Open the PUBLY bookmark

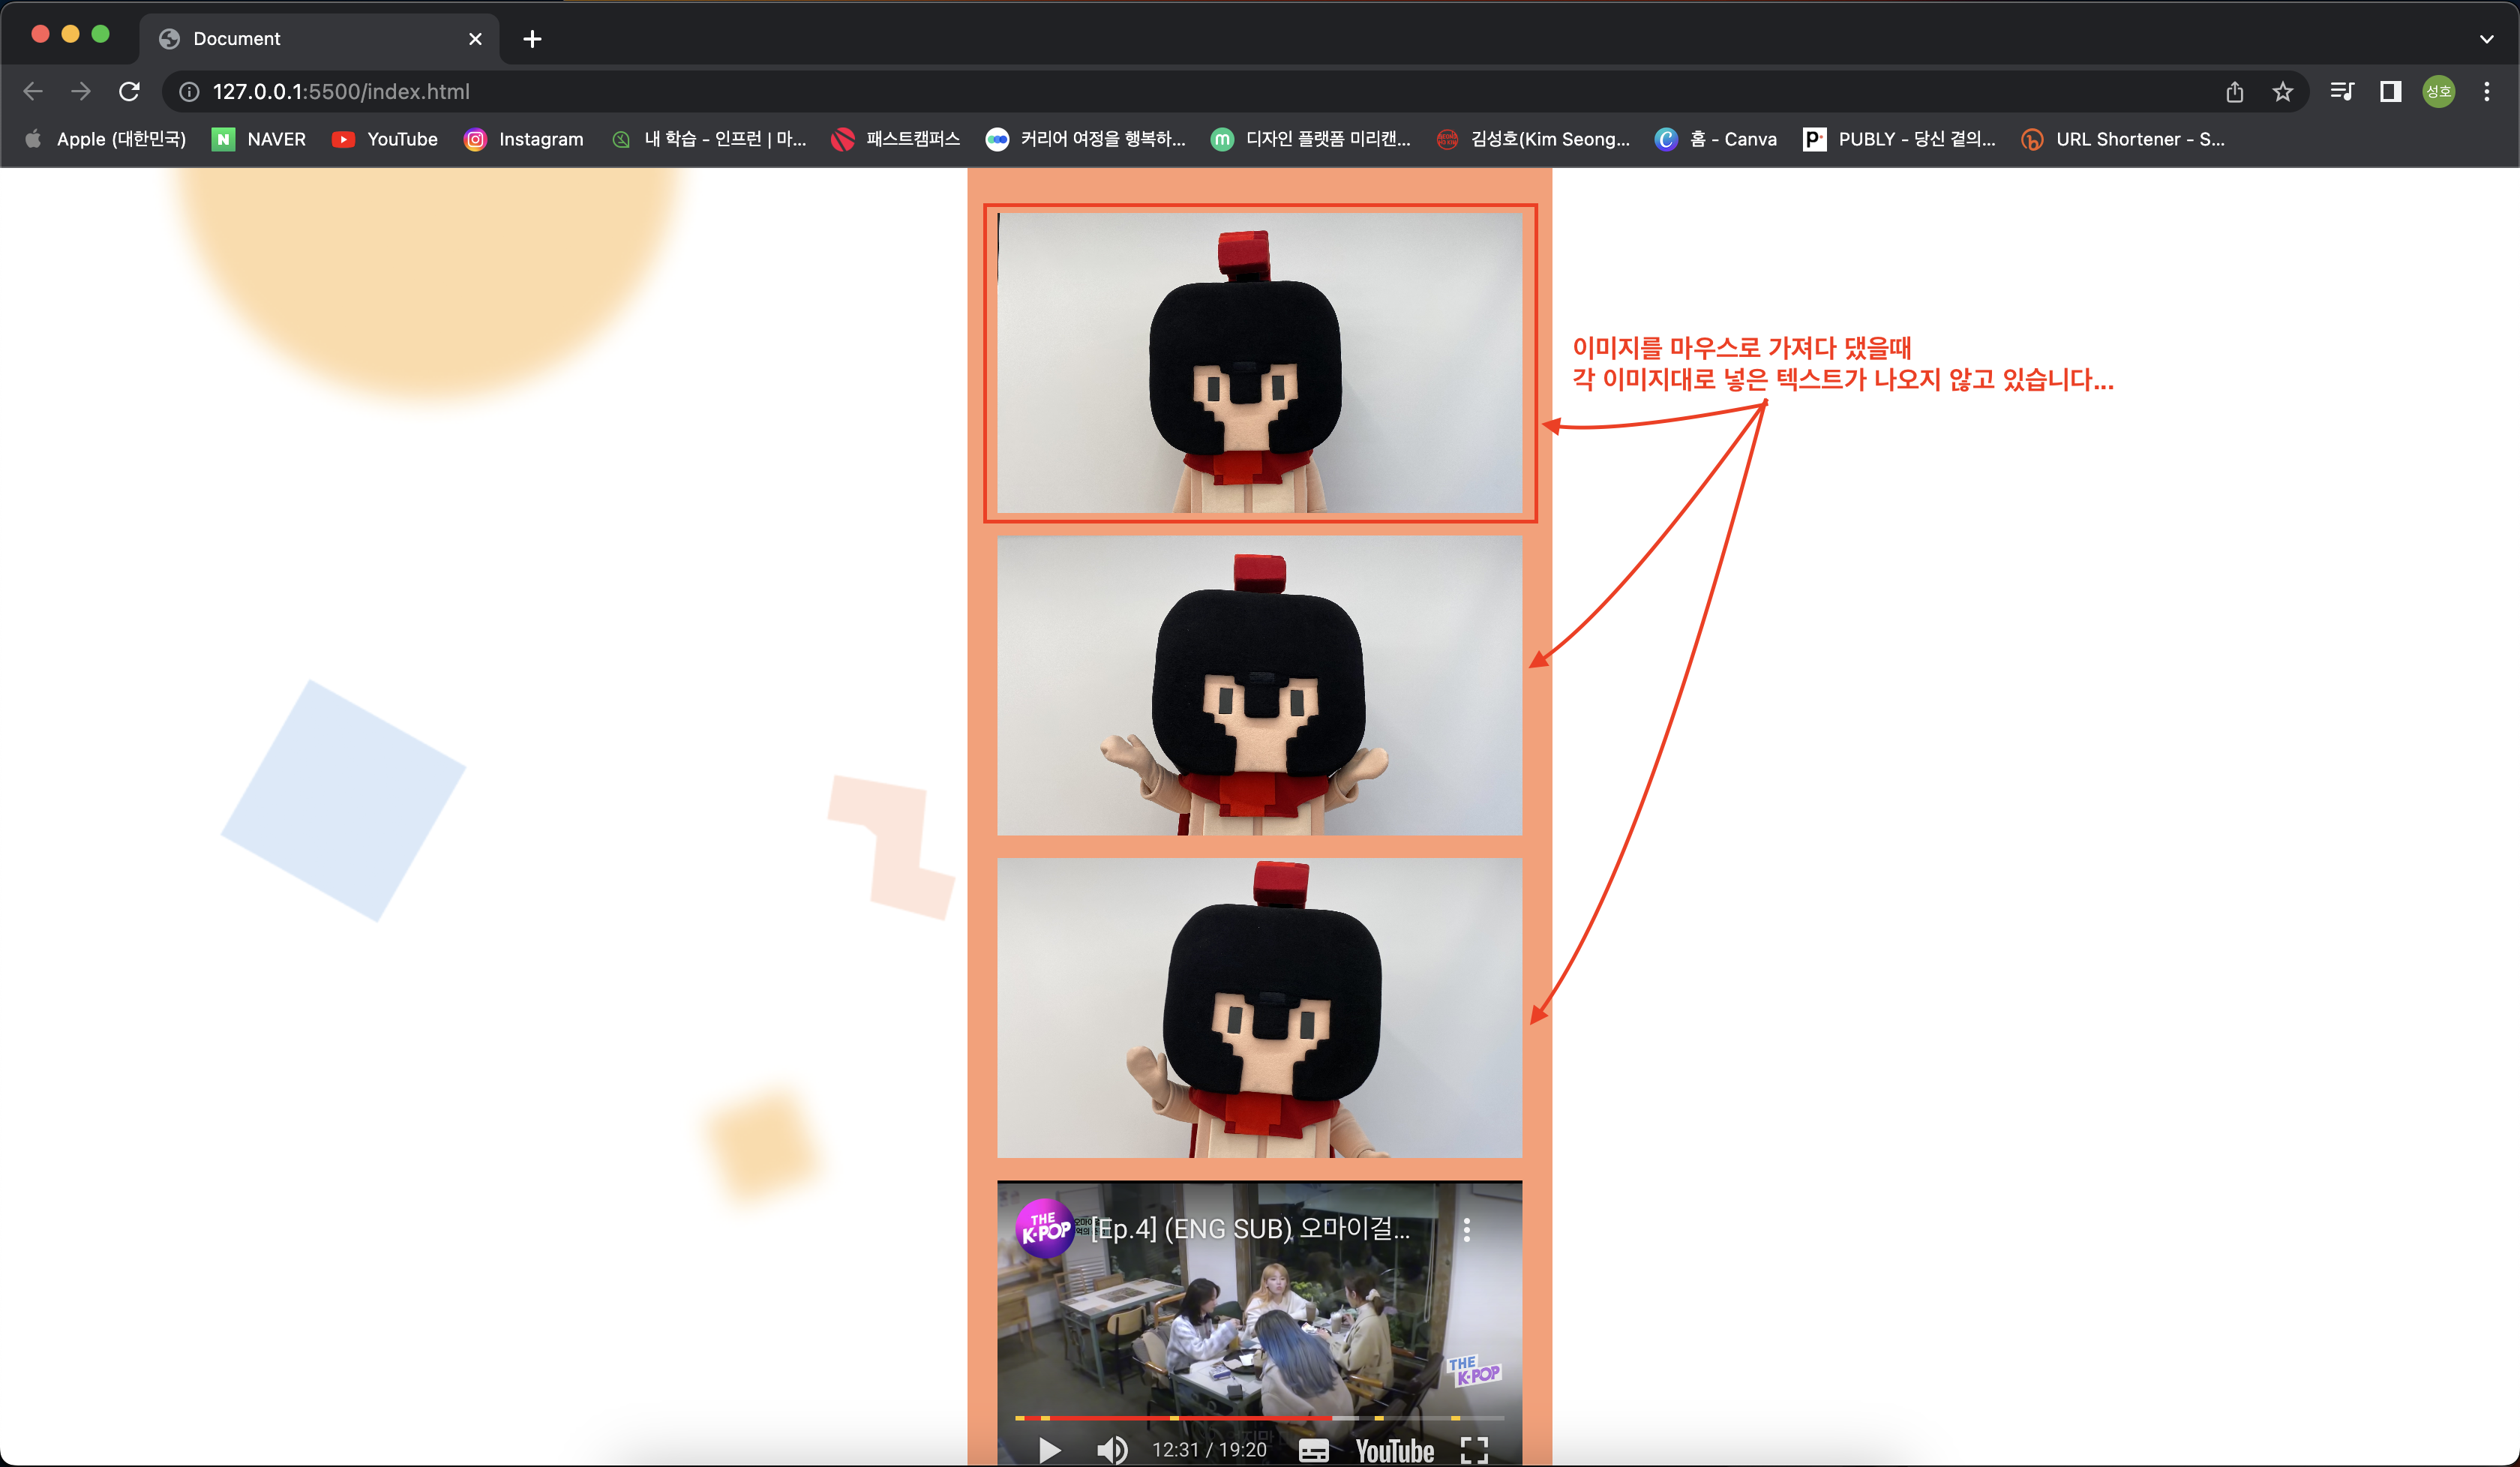(1899, 139)
